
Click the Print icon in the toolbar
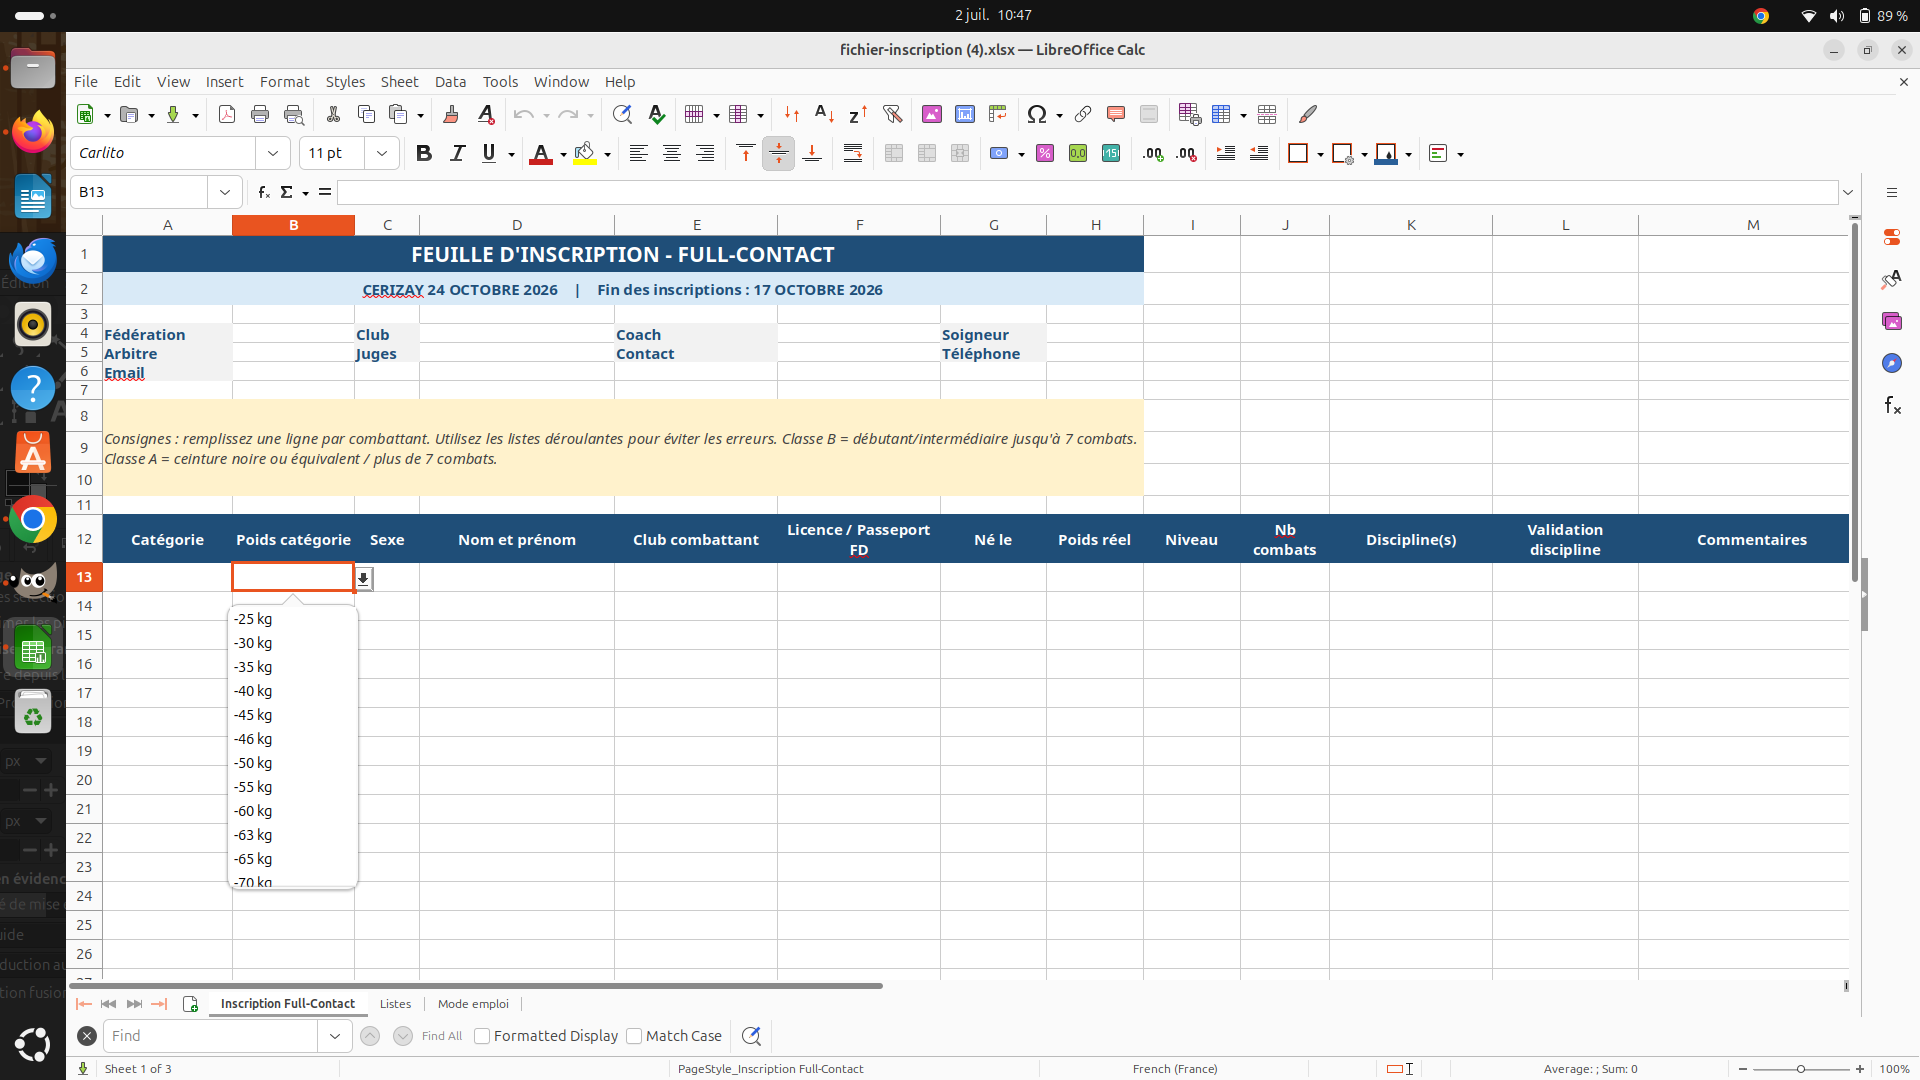[x=260, y=114]
